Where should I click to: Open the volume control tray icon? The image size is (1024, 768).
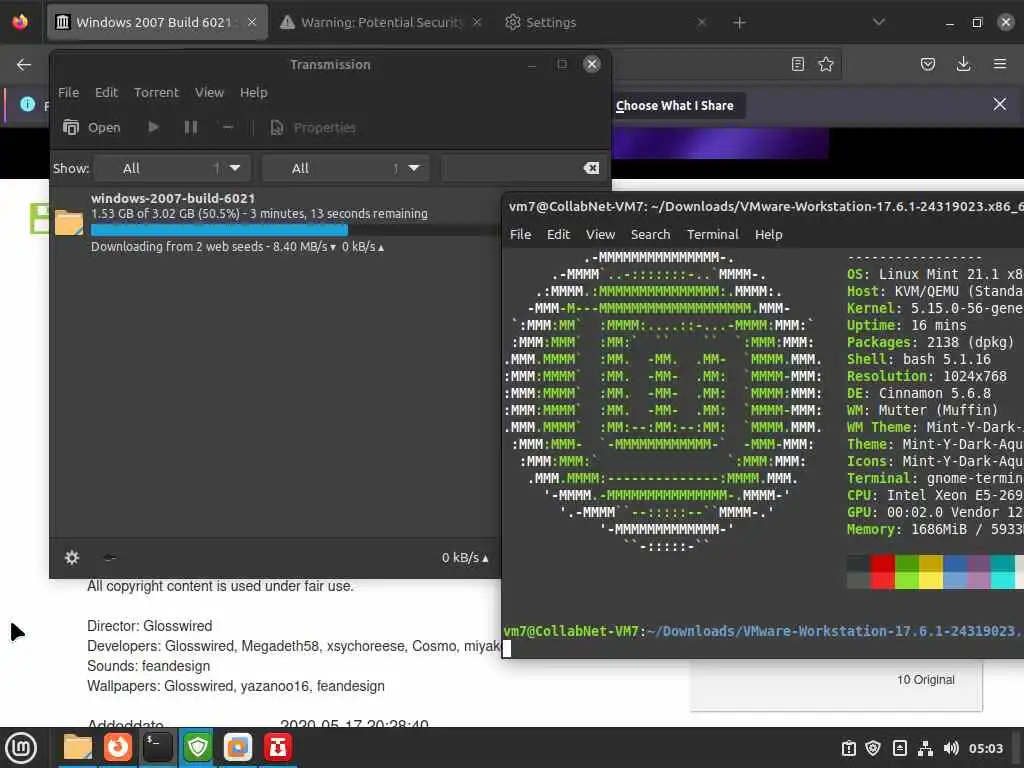(952, 748)
